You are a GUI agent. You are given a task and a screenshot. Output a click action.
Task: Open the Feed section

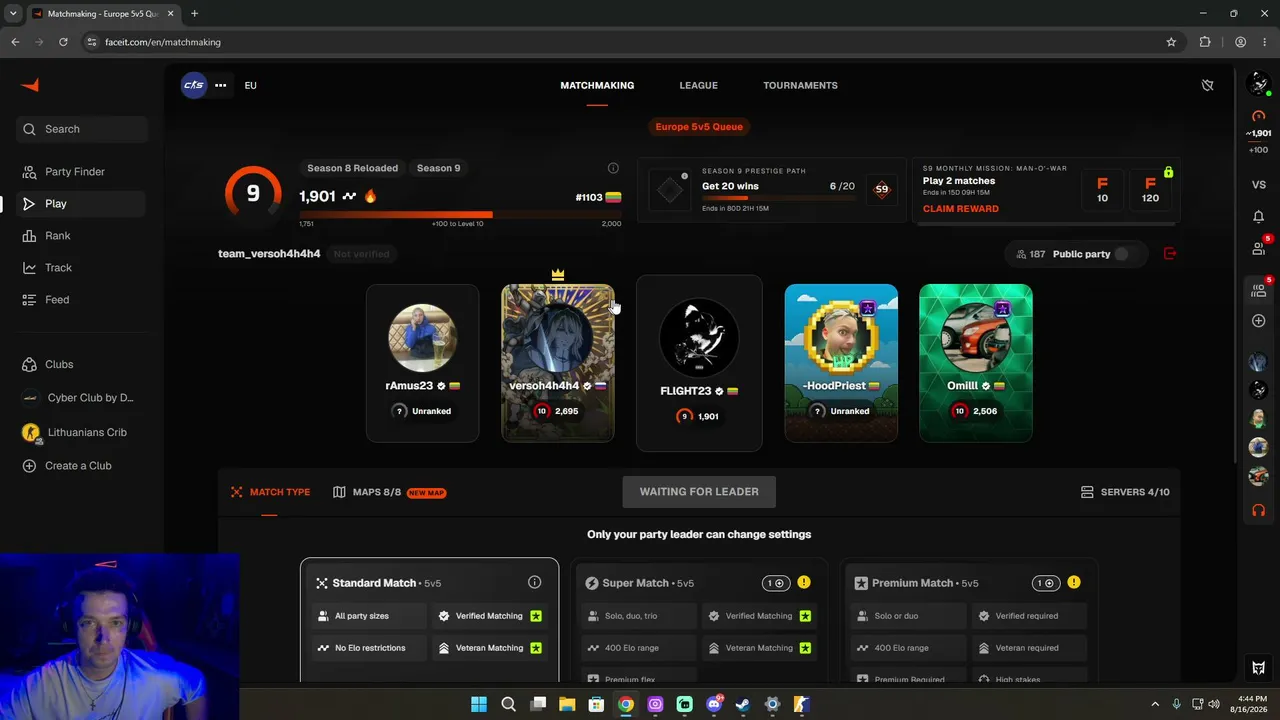82,300
